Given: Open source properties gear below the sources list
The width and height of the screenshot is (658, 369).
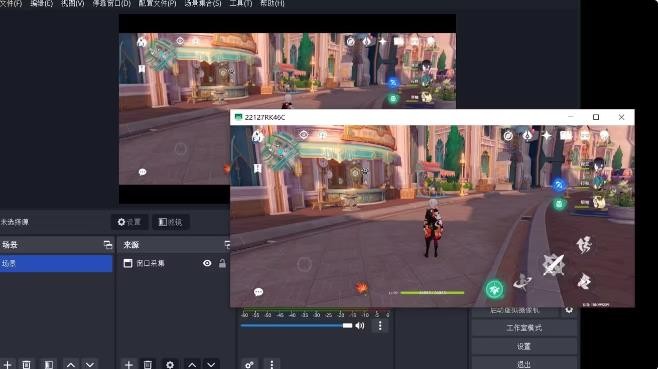Looking at the screenshot, I should (170, 364).
